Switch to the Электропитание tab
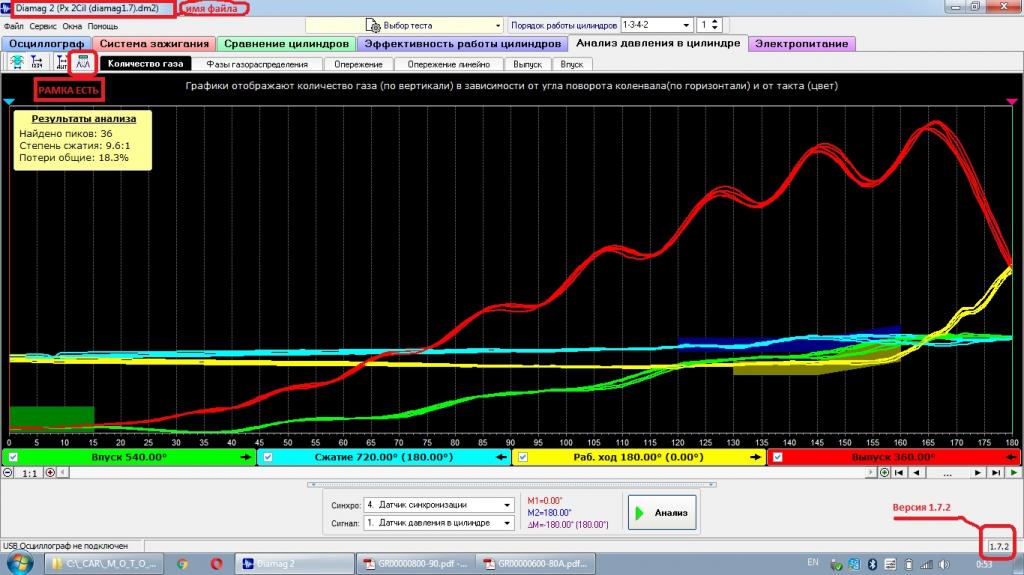This screenshot has width=1024, height=575. tap(801, 44)
